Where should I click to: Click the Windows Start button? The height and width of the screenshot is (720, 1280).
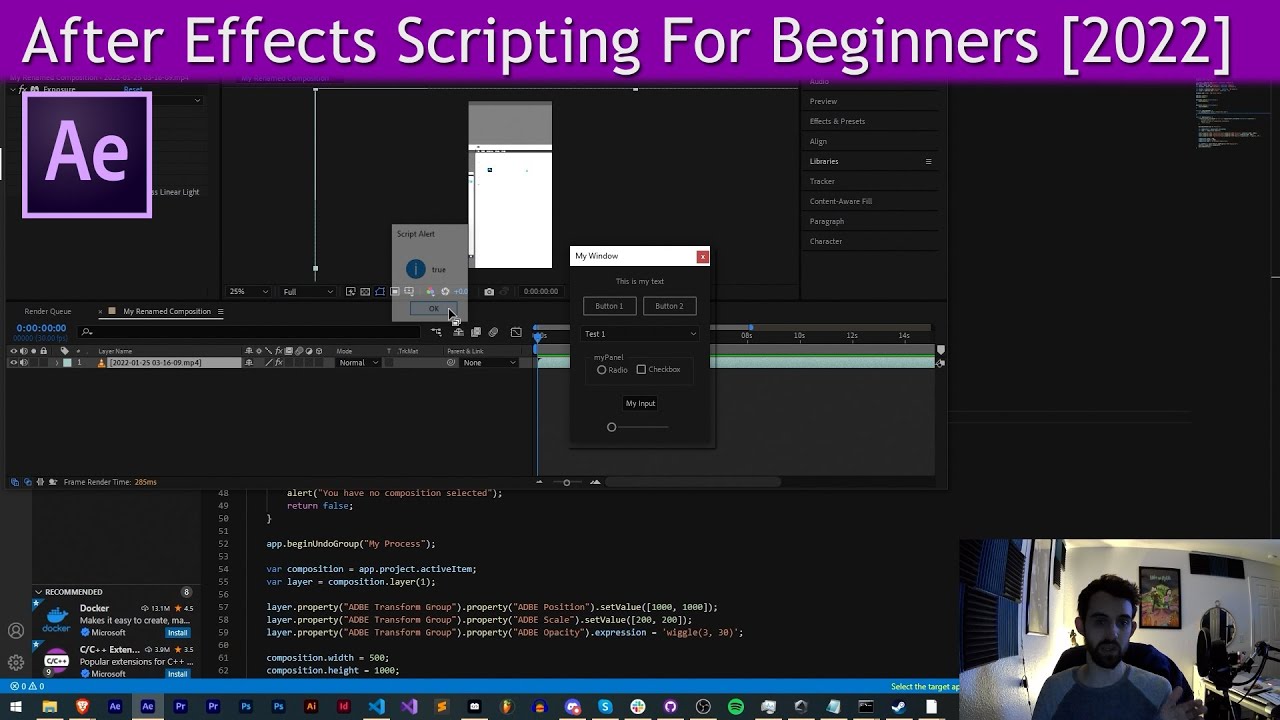click(x=17, y=707)
